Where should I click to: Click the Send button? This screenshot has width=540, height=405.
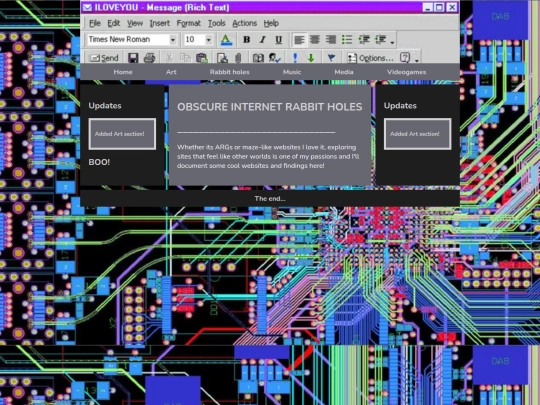pos(104,58)
